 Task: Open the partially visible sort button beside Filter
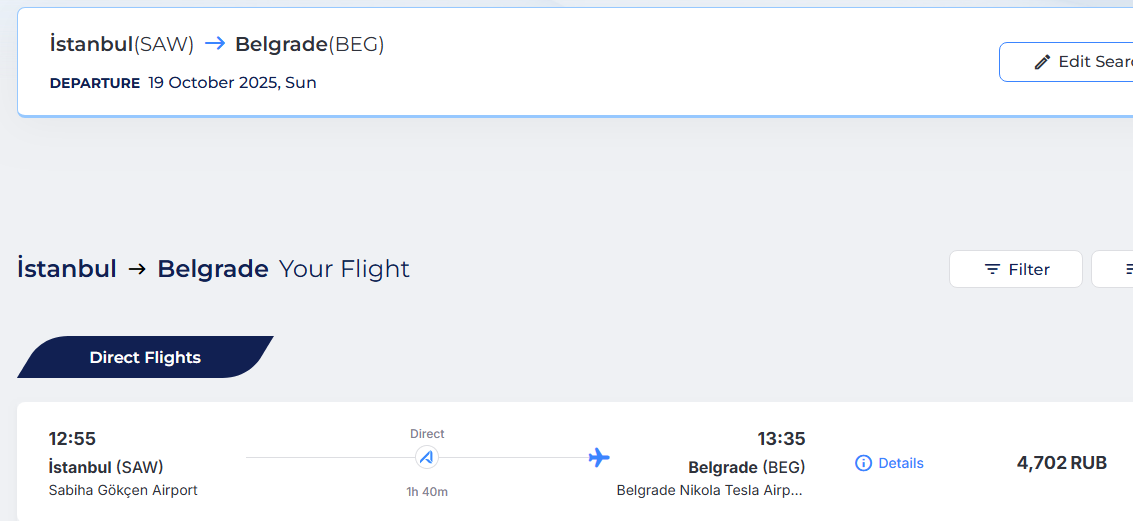(1112, 269)
